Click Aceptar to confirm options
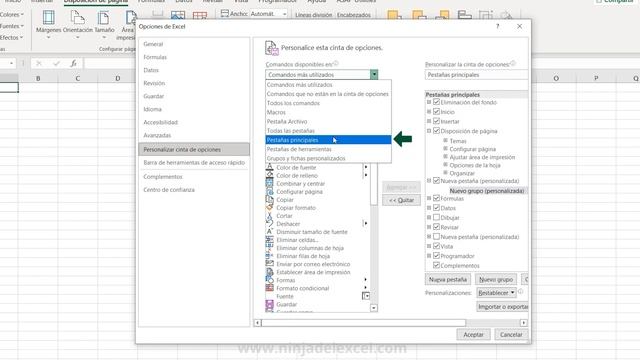This screenshot has width=640, height=360. 473,335
